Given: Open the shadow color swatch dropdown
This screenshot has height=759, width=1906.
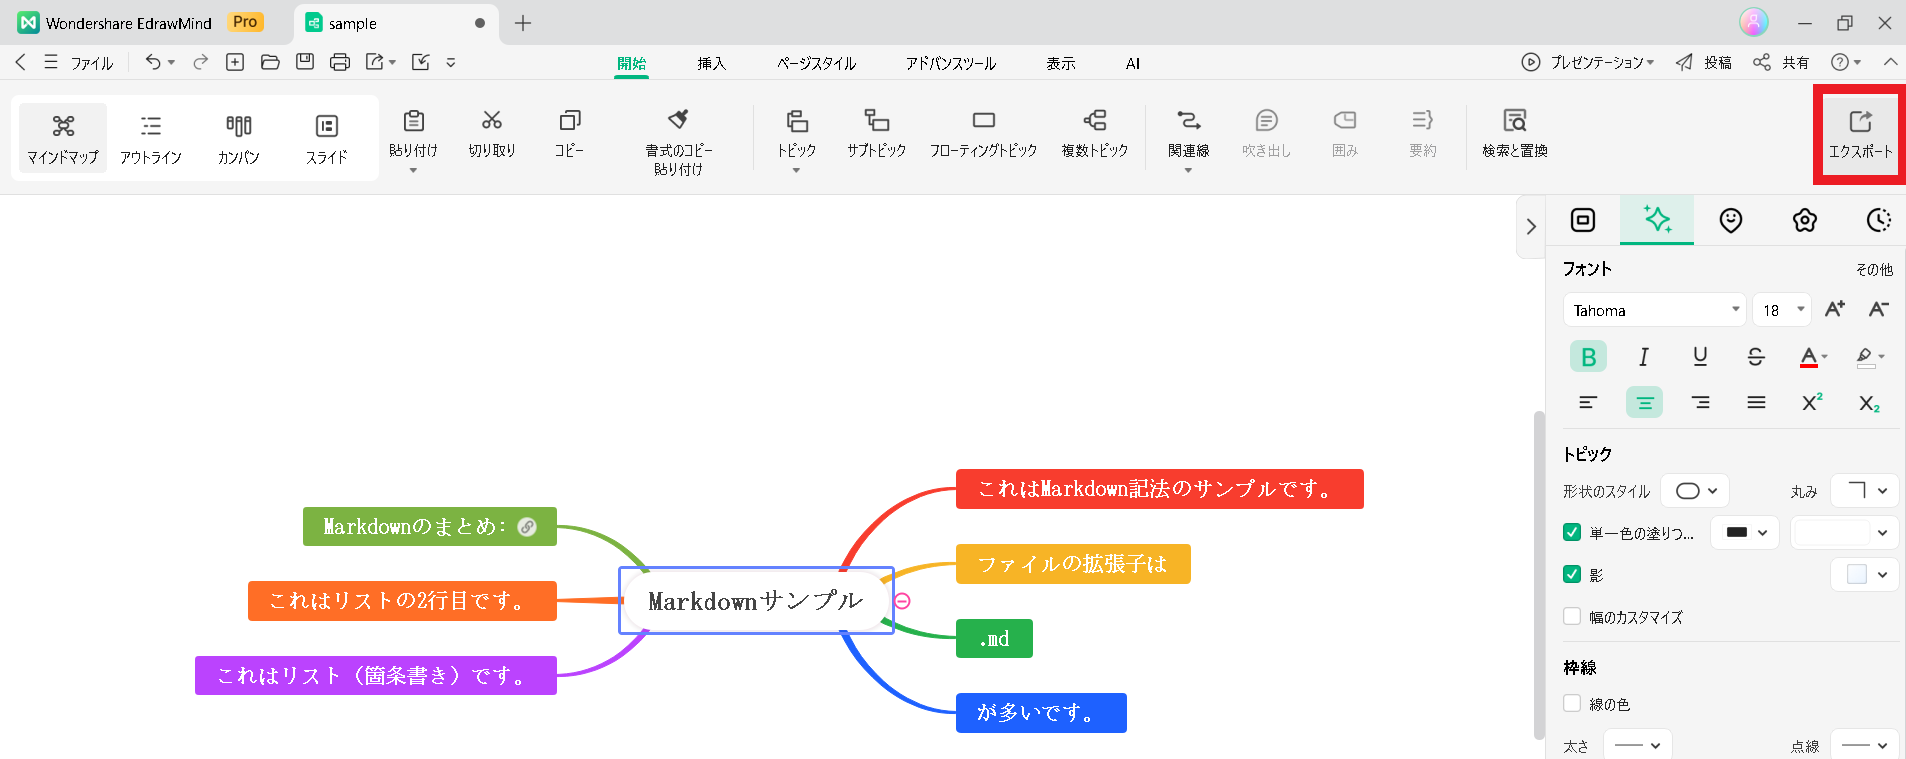Looking at the screenshot, I should tap(1865, 575).
